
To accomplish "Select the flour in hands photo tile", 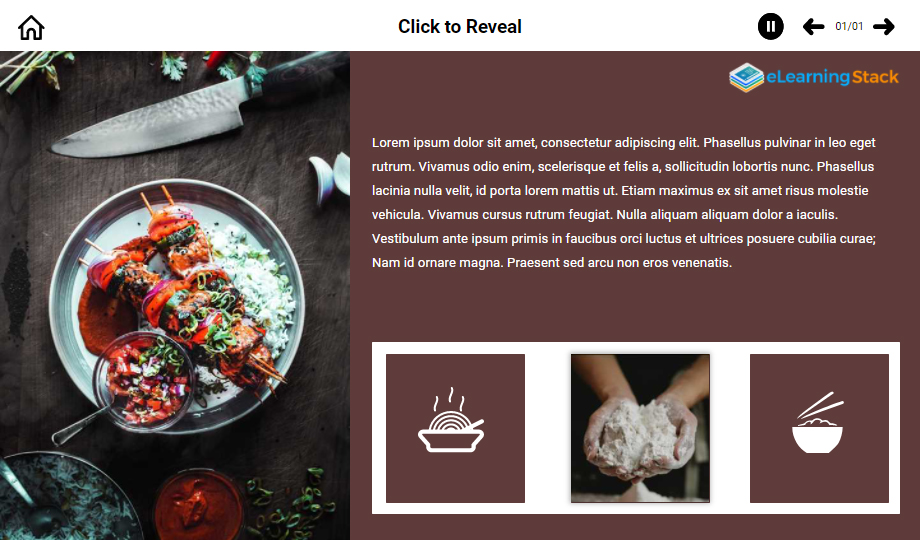I will click(x=640, y=428).
